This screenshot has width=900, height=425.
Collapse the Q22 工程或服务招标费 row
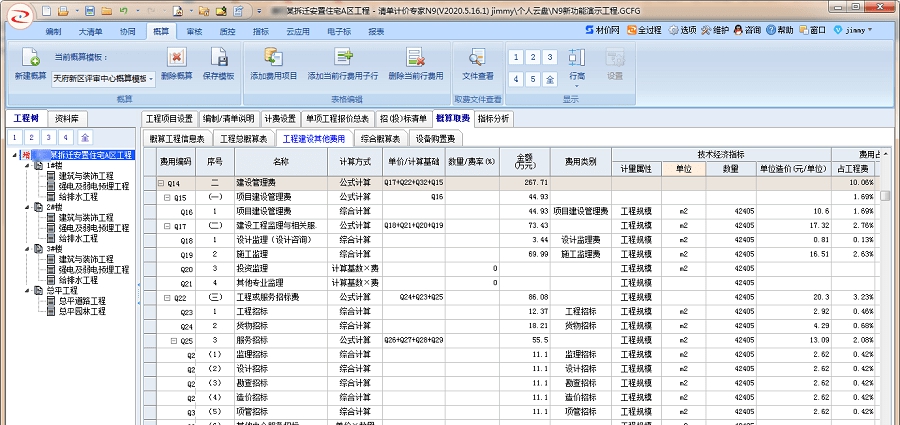[x=168, y=298]
